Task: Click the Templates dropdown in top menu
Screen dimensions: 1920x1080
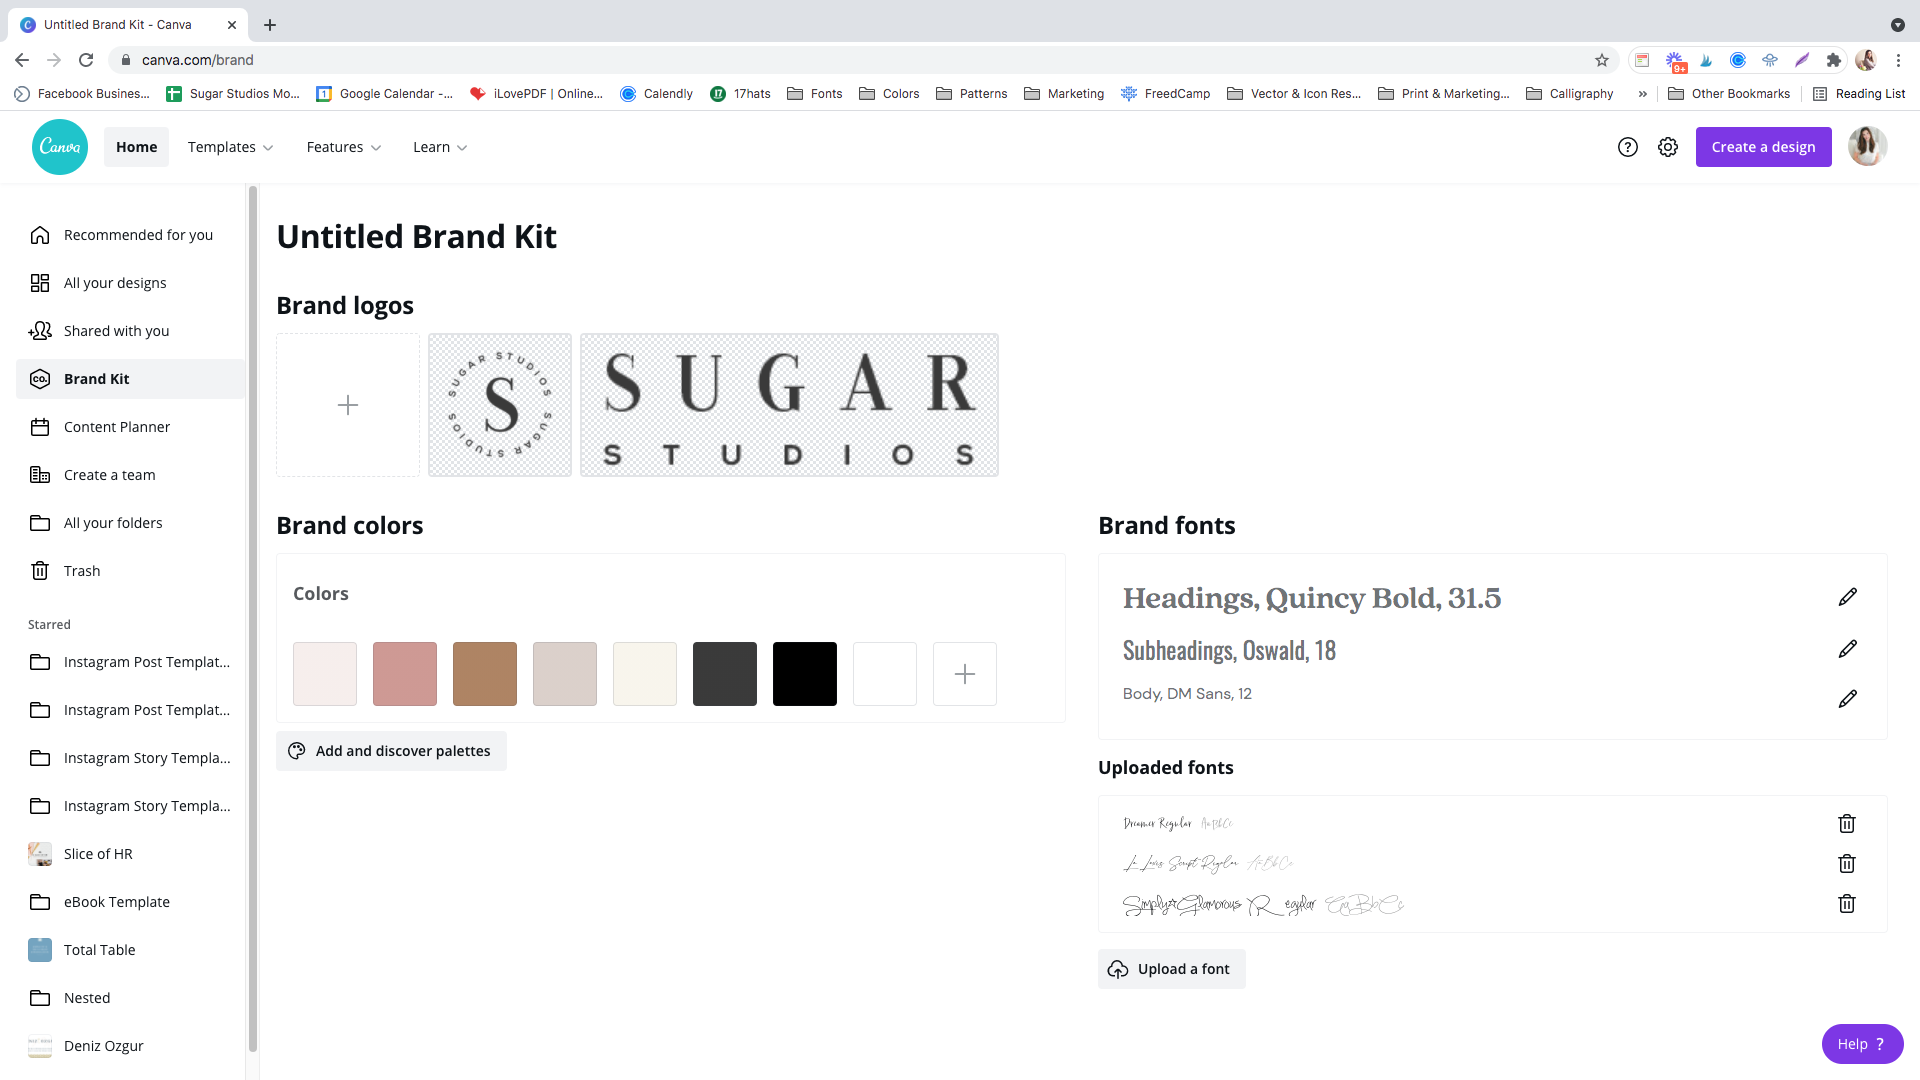Action: click(x=231, y=146)
